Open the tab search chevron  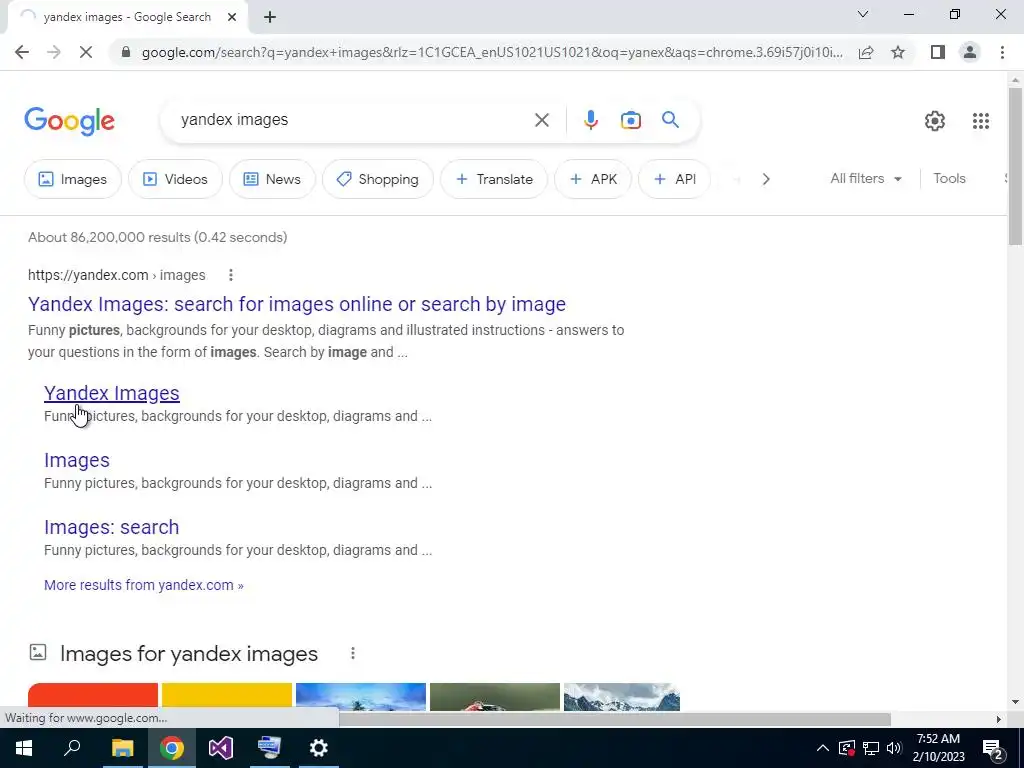pyautogui.click(x=863, y=14)
